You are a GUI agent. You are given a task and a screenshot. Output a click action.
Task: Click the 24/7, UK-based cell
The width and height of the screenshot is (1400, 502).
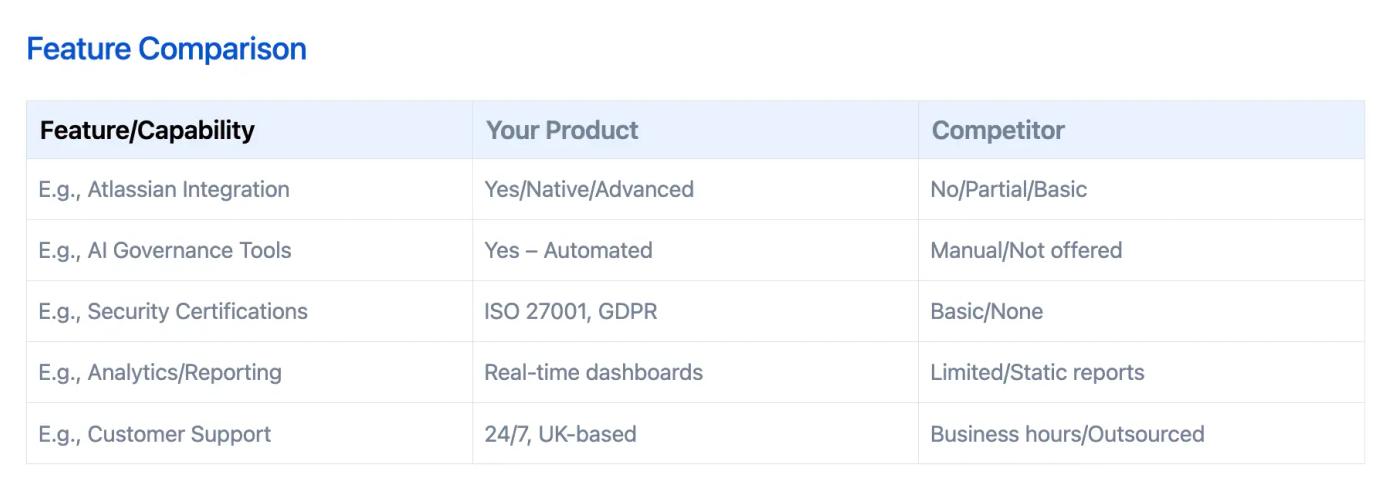coord(560,434)
